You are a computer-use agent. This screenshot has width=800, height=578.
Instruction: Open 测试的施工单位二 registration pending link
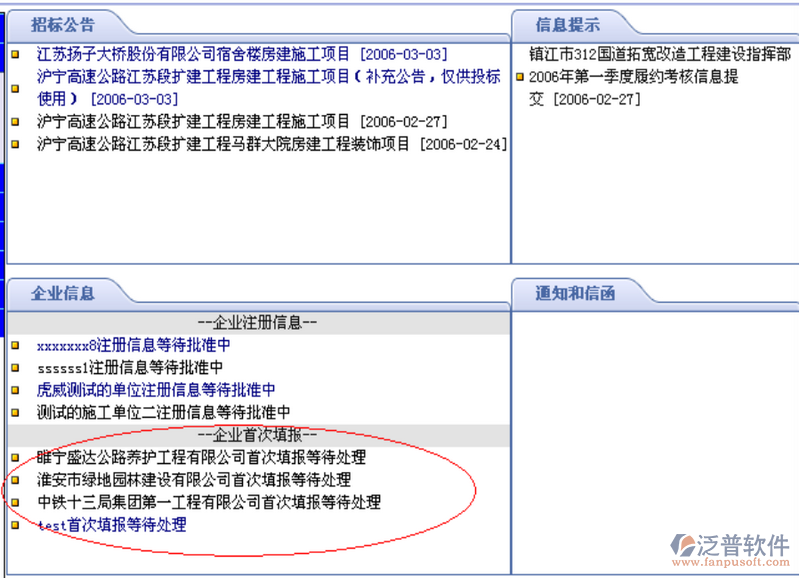click(x=163, y=412)
